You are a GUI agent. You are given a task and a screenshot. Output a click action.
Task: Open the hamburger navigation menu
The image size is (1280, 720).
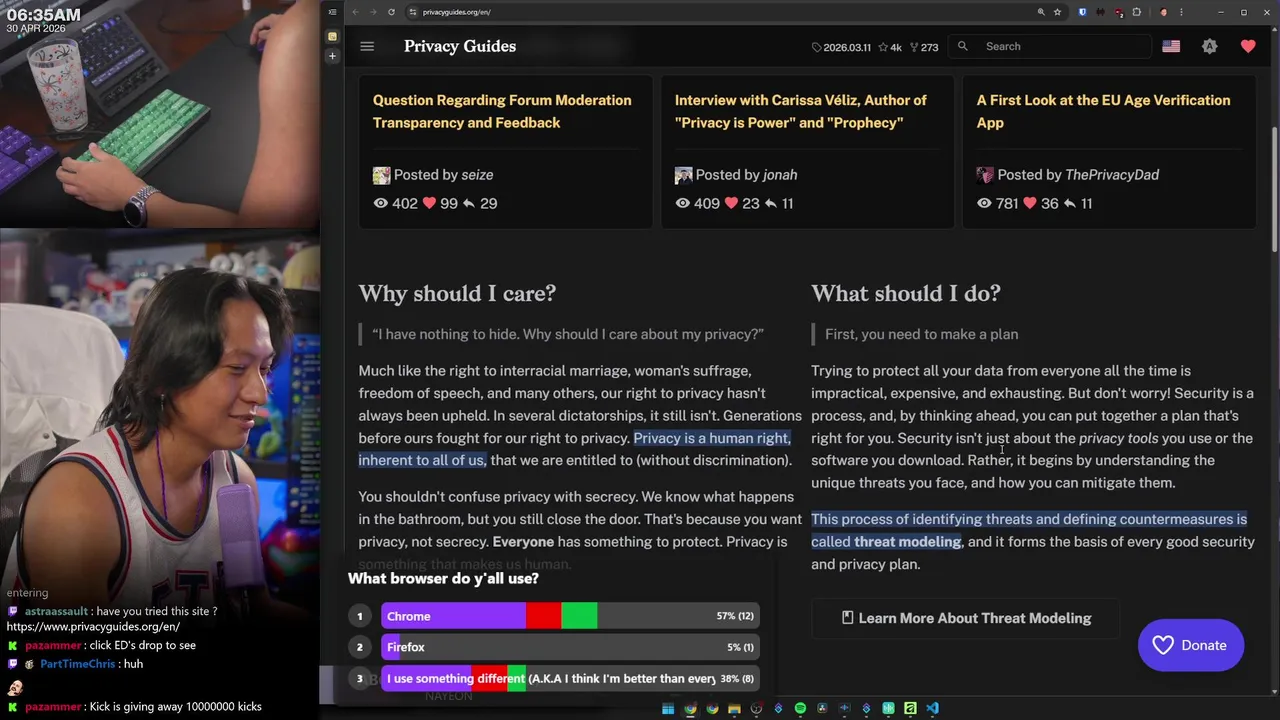[367, 46]
